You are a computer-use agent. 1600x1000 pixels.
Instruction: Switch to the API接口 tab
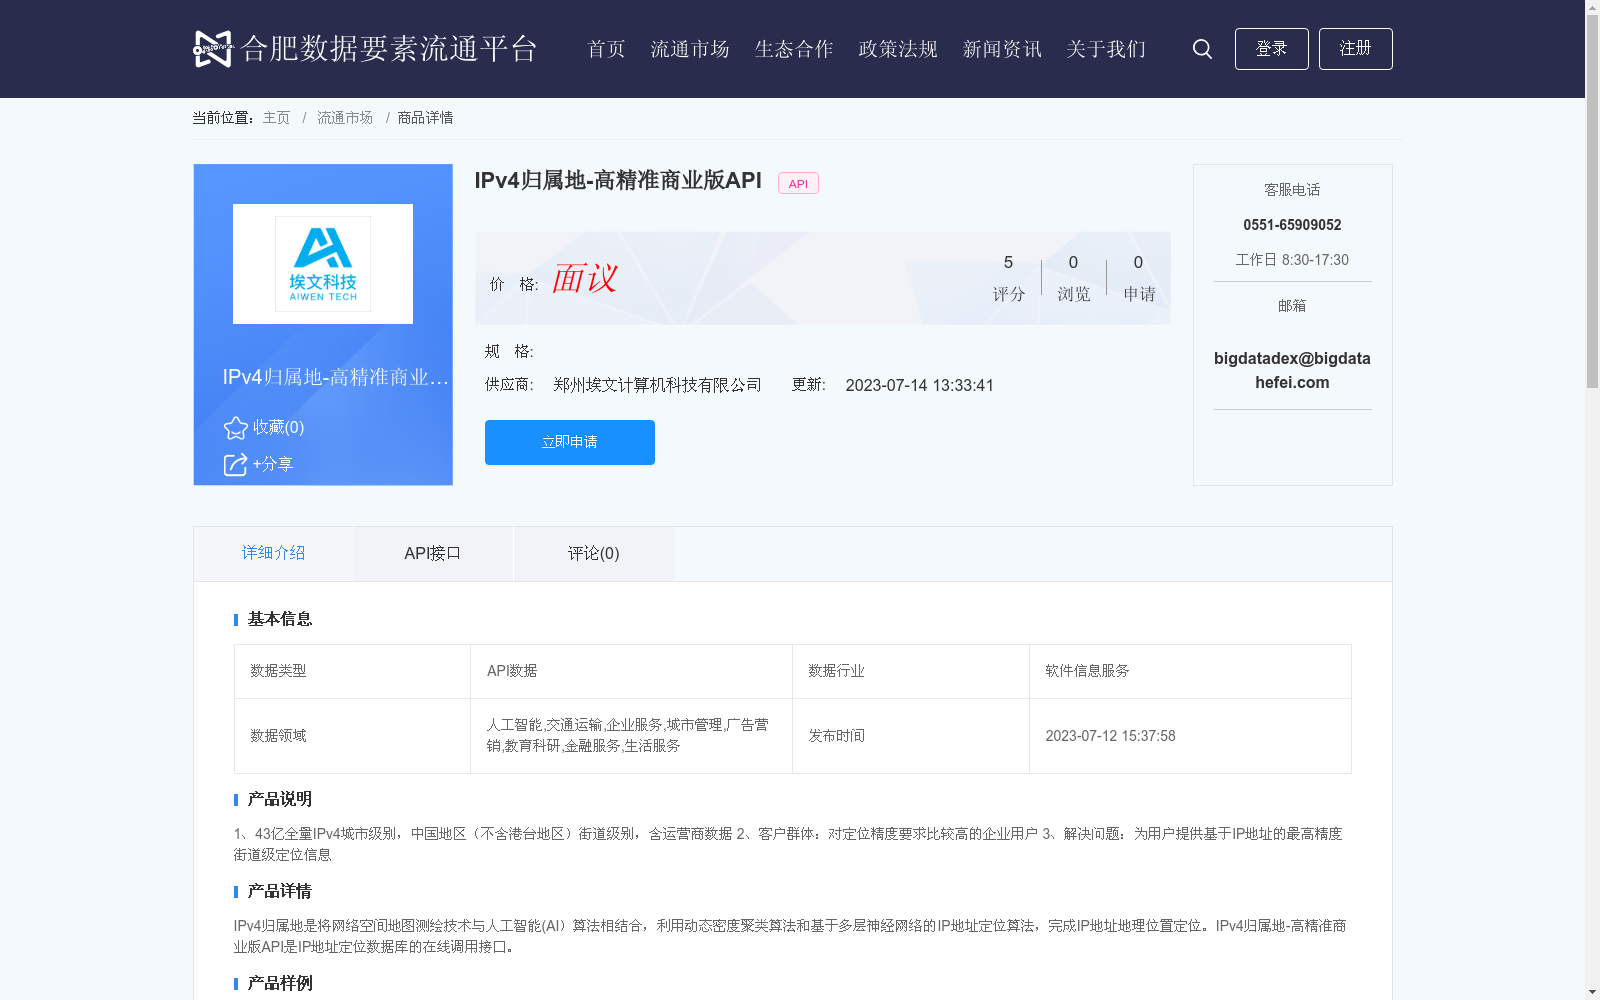click(x=433, y=553)
